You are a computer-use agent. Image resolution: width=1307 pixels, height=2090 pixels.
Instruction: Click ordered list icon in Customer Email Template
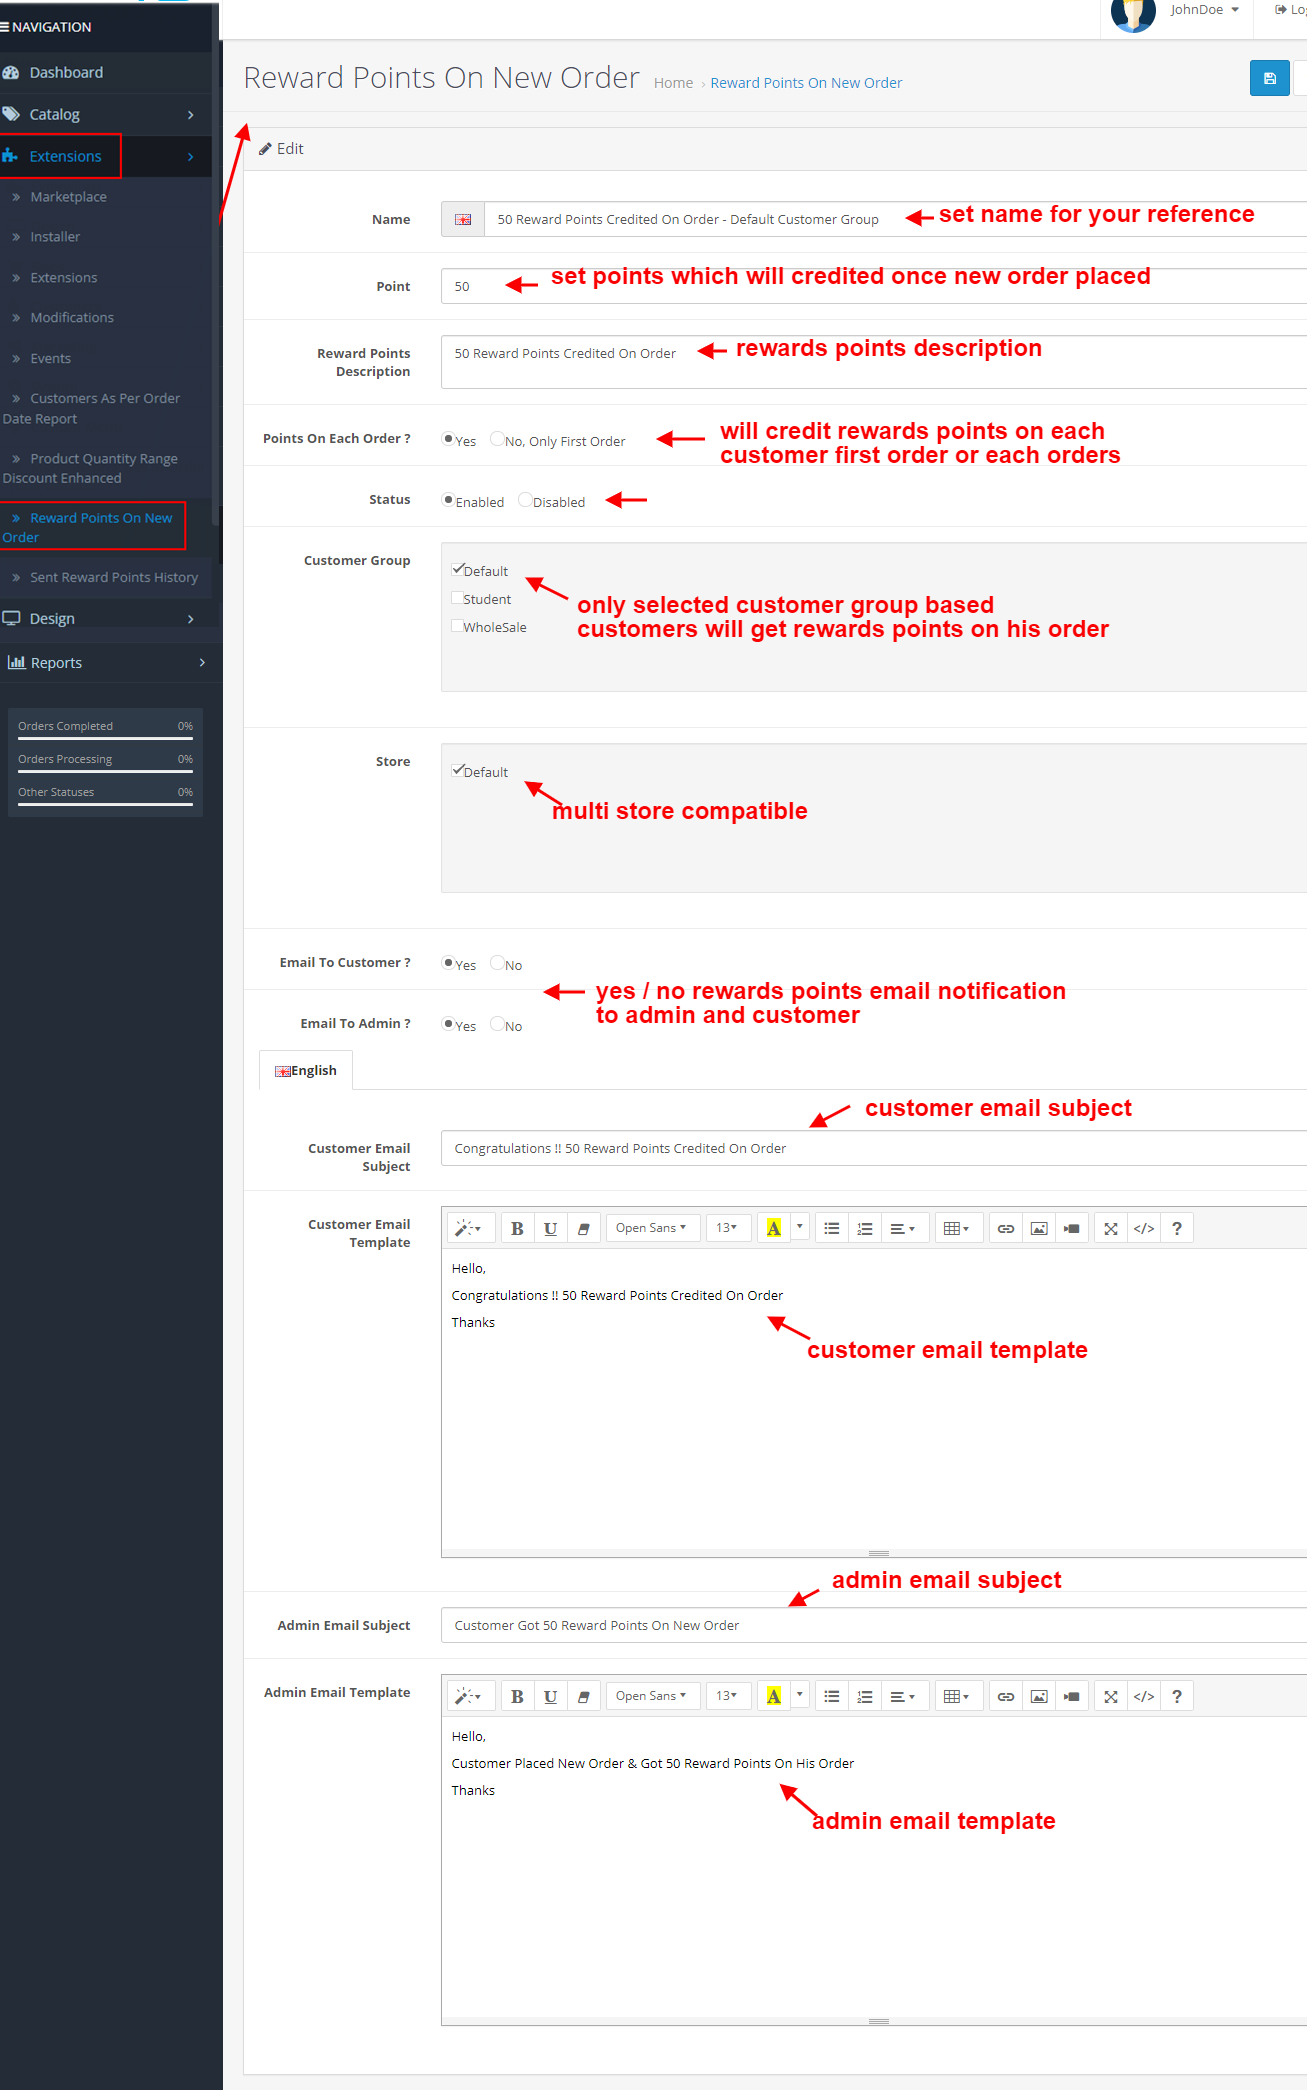coord(865,1228)
